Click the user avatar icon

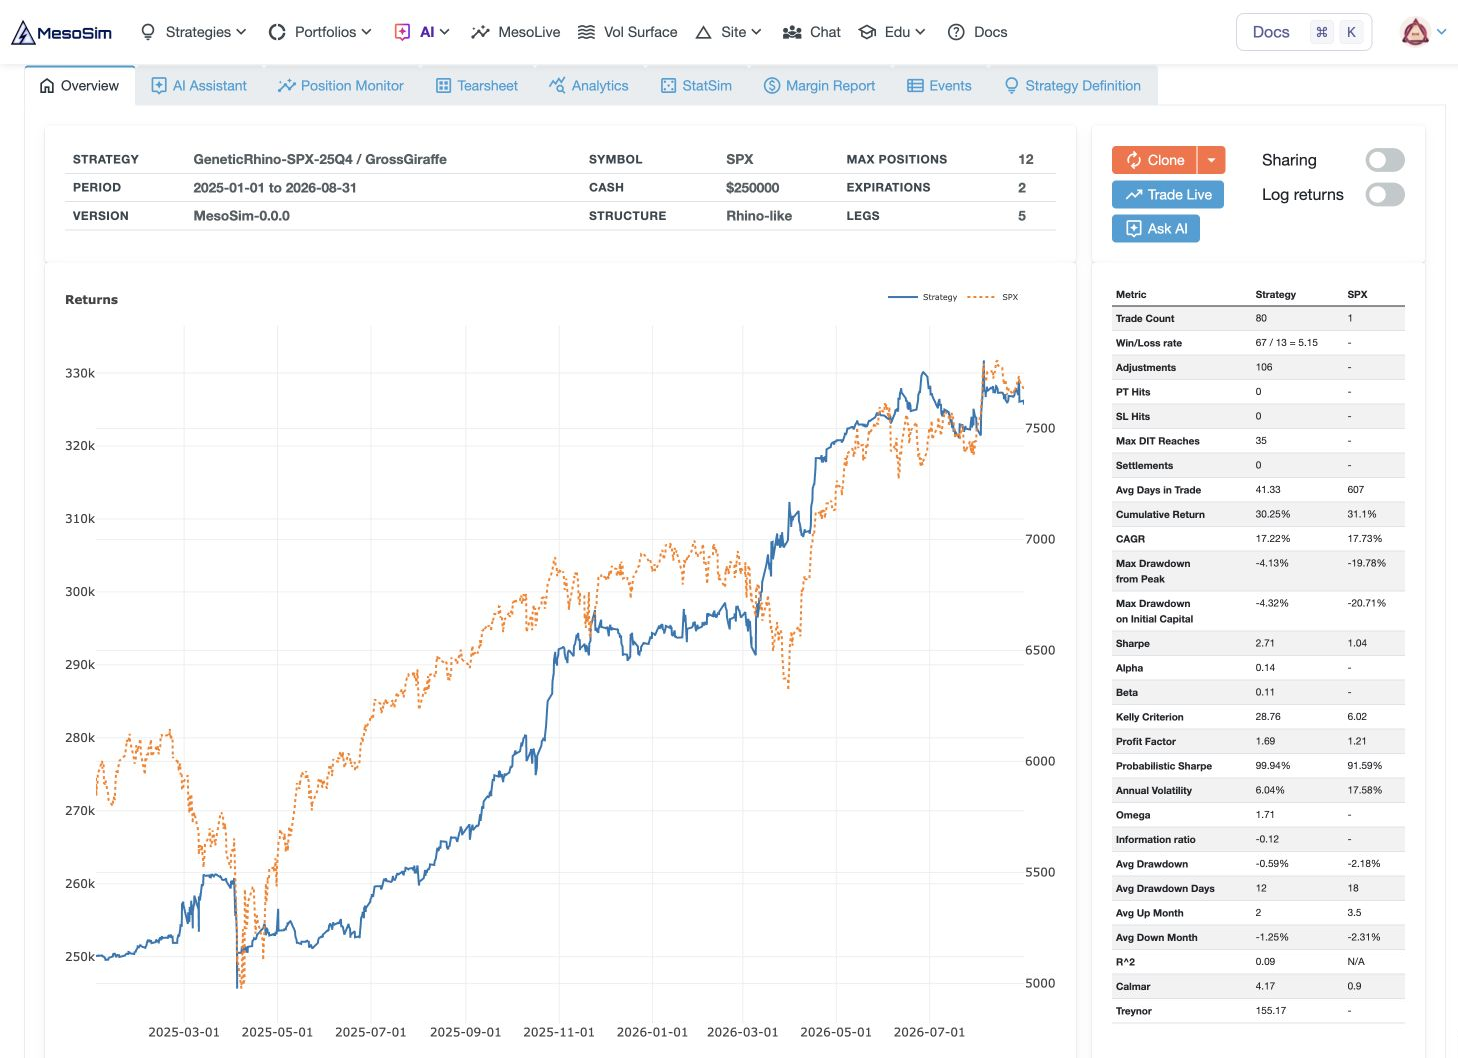[x=1415, y=32]
